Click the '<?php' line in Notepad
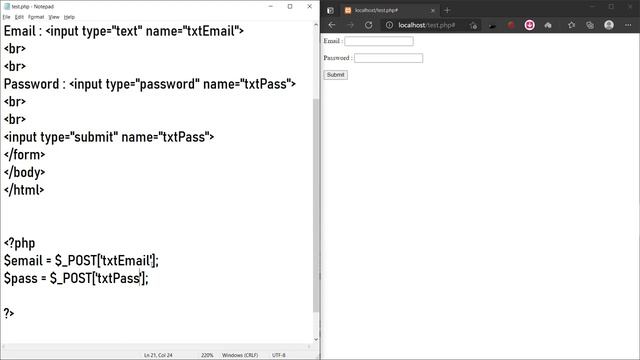This screenshot has width=640, height=360. tap(20, 243)
